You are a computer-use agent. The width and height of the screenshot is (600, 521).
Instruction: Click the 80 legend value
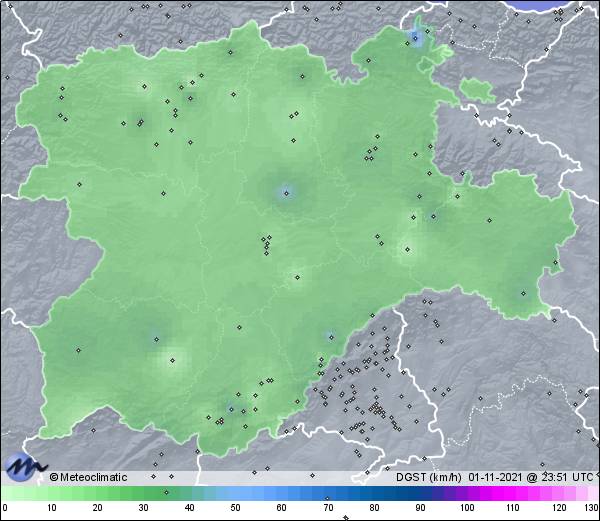(x=375, y=508)
